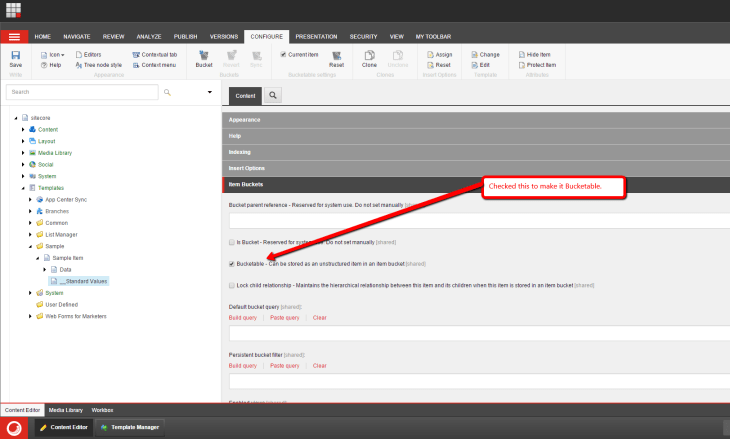This screenshot has height=439, width=730.
Task: Click Build query under Default bucket query
Action: [x=243, y=317]
